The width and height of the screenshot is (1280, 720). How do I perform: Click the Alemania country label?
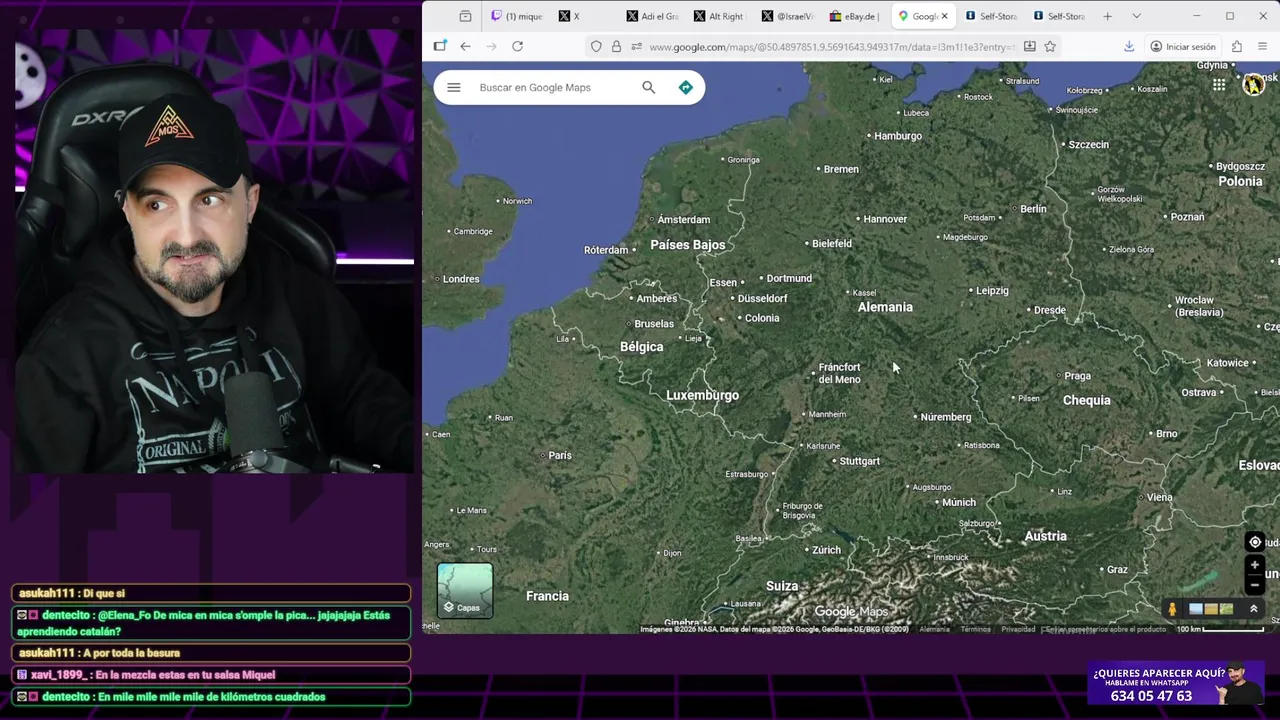[x=885, y=307]
